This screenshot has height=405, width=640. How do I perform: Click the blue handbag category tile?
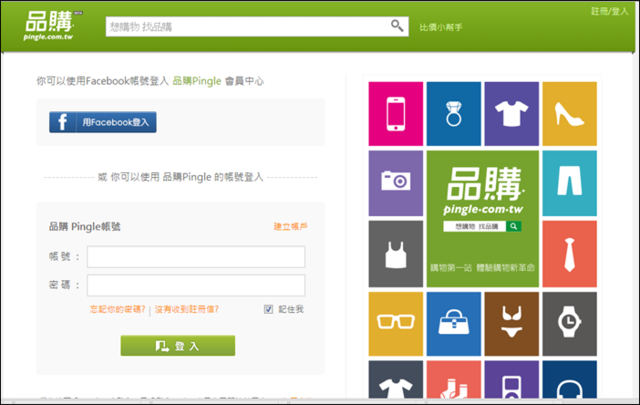point(453,324)
